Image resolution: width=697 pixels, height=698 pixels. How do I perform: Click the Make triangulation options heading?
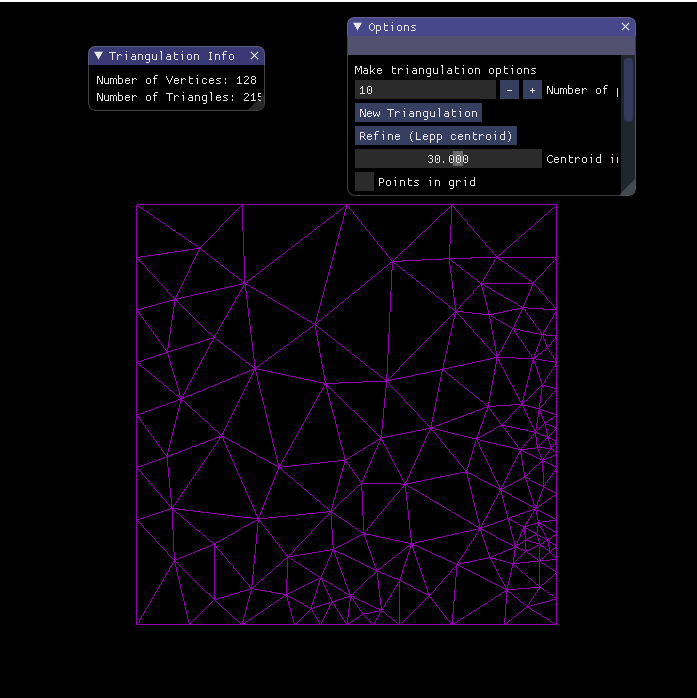coord(445,70)
